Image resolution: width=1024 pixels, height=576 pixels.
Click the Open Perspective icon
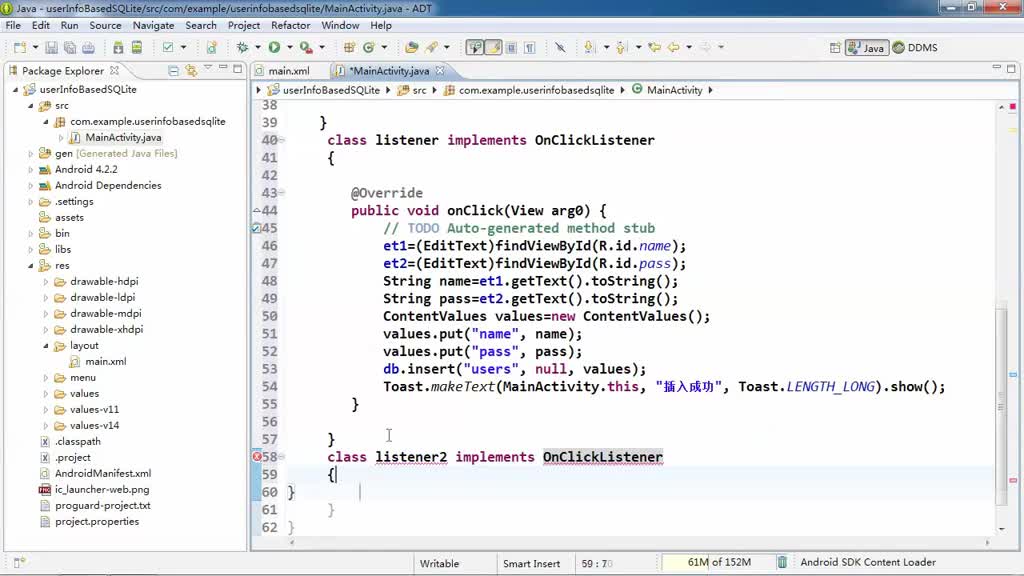(835, 48)
